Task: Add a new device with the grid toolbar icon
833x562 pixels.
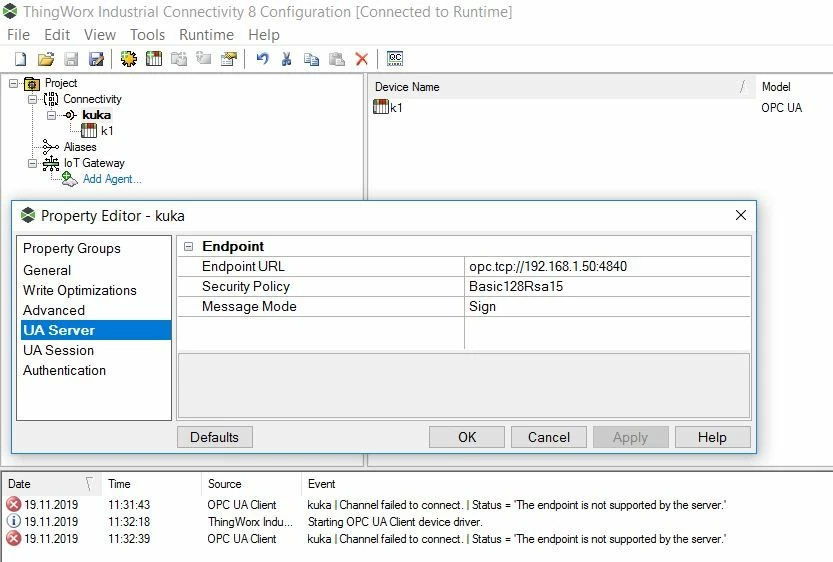Action: point(154,58)
